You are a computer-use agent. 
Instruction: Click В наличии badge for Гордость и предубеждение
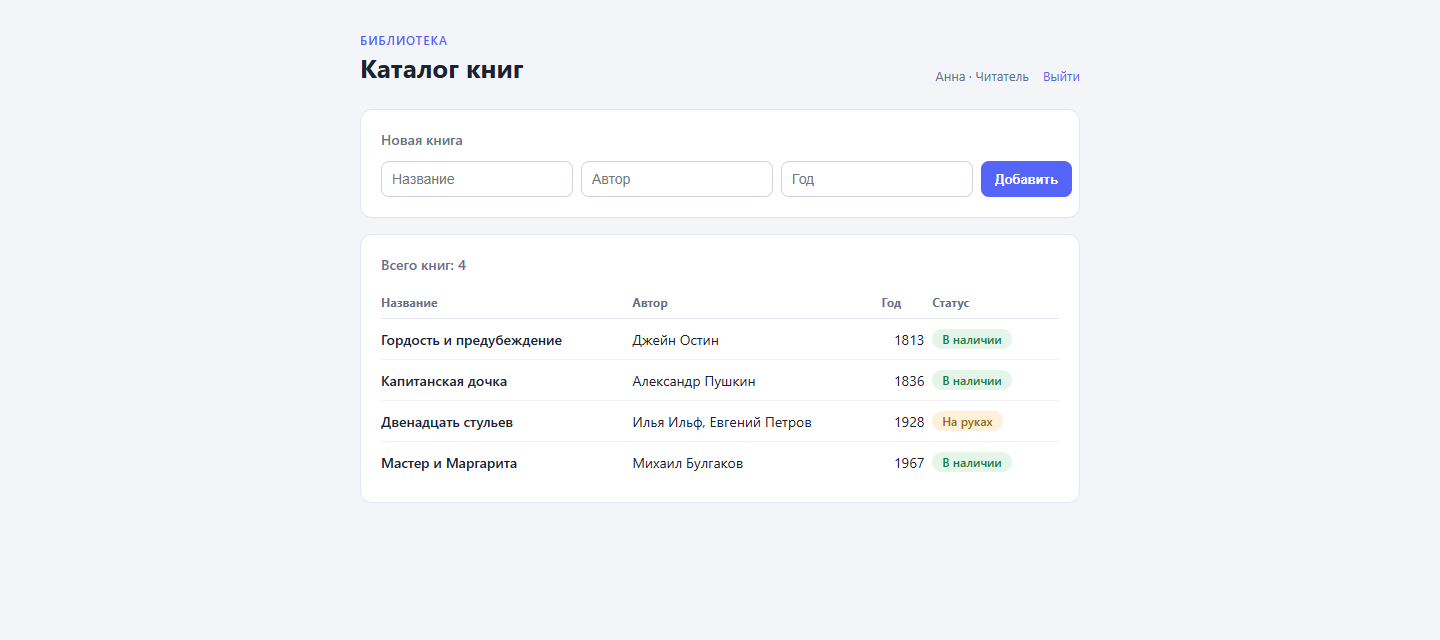(972, 340)
